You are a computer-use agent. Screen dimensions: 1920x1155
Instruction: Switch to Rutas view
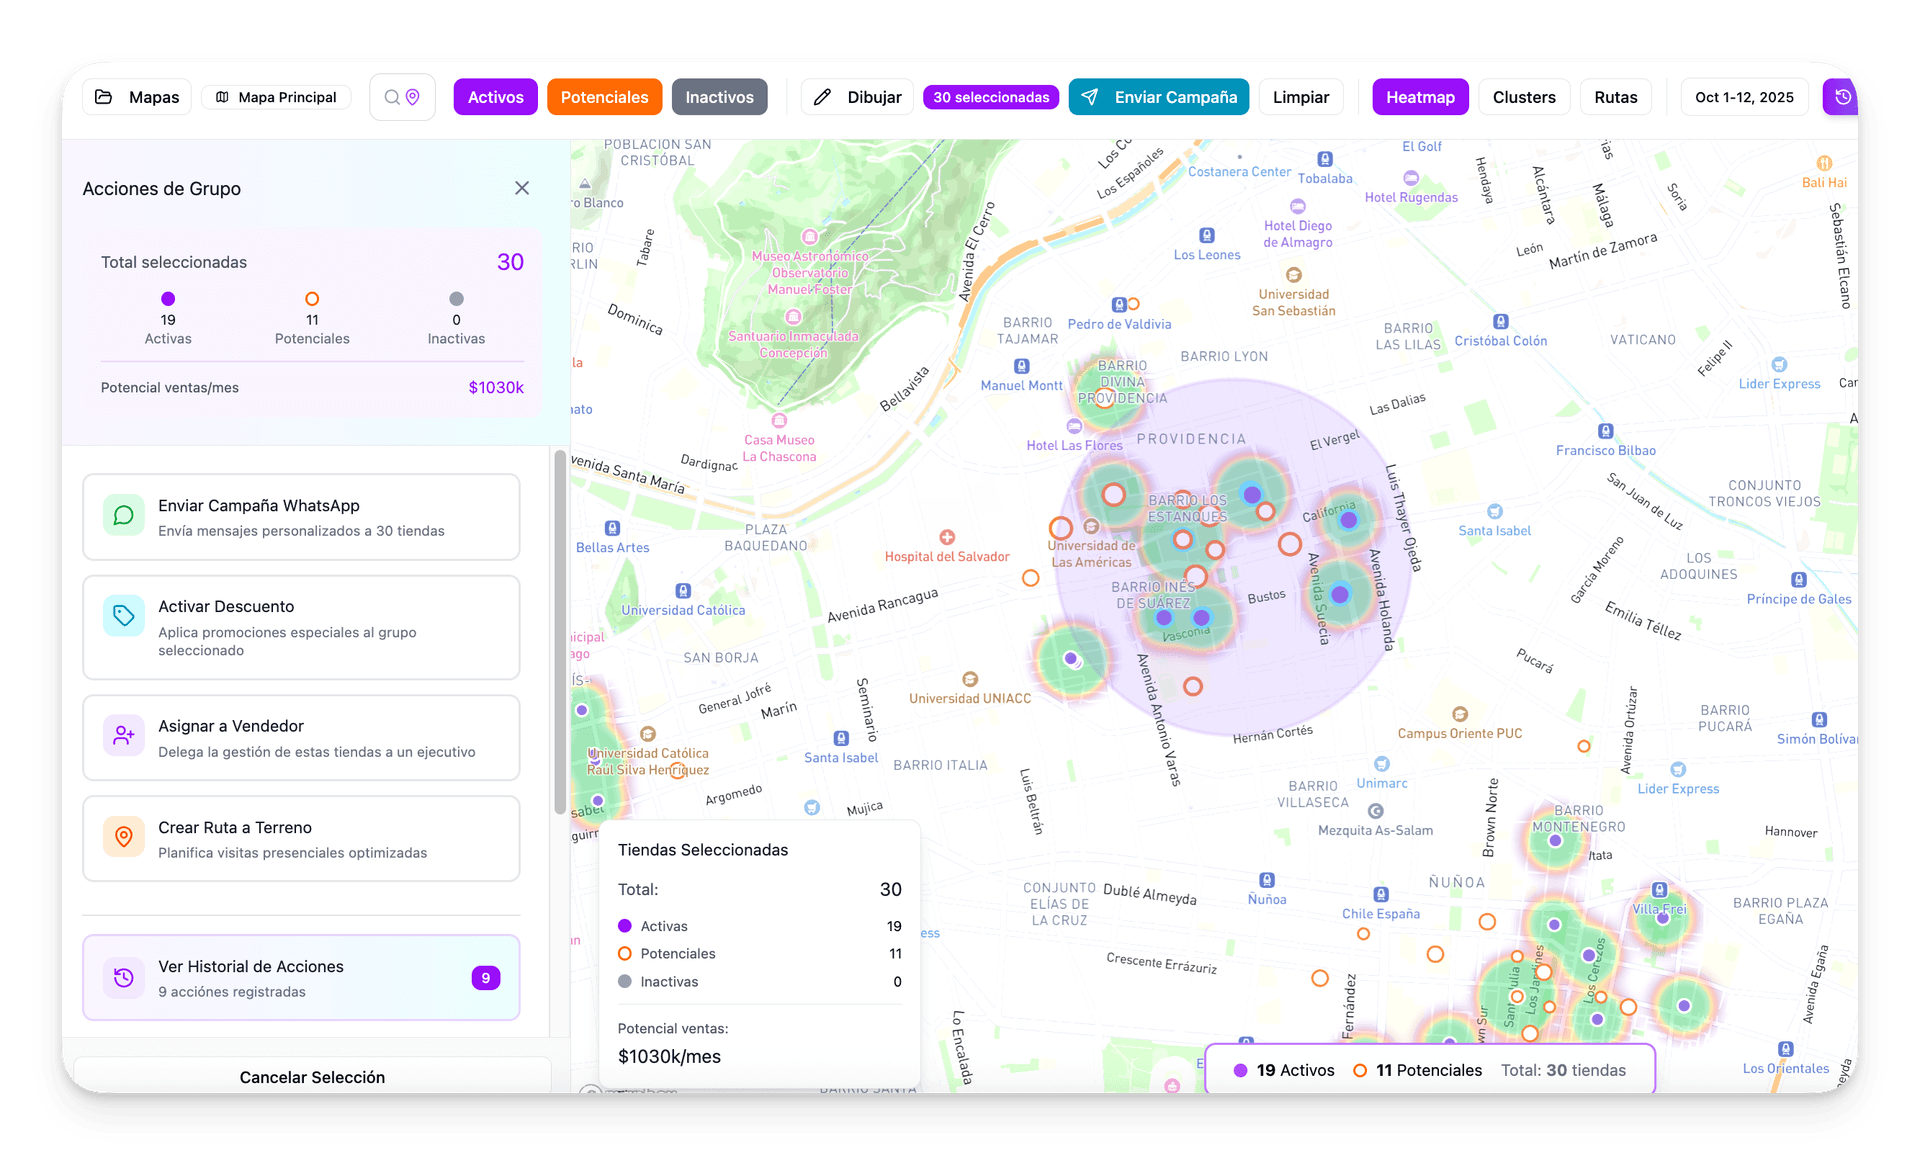pos(1615,97)
